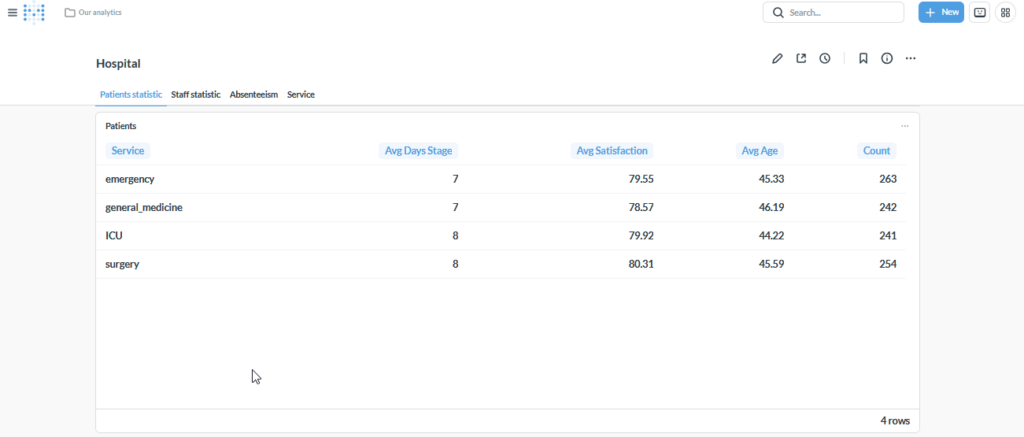Image resolution: width=1024 pixels, height=437 pixels.
Task: Open the apps grid icon
Action: [1005, 12]
